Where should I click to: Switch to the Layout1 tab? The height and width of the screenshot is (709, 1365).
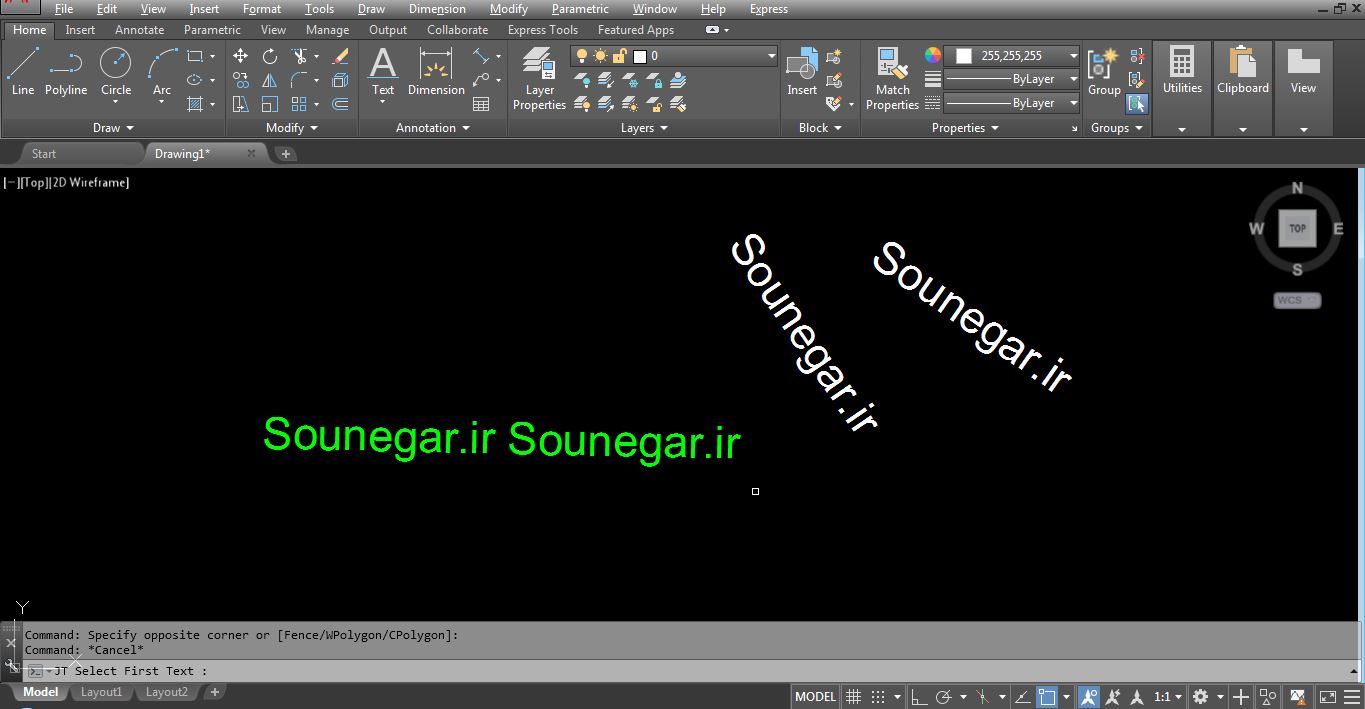[x=101, y=692]
